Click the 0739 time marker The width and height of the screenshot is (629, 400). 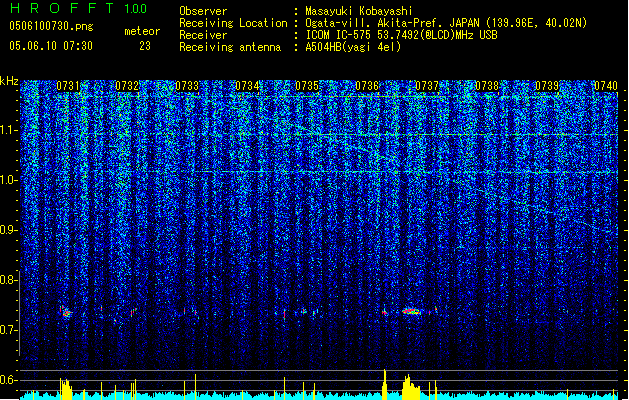[547, 86]
